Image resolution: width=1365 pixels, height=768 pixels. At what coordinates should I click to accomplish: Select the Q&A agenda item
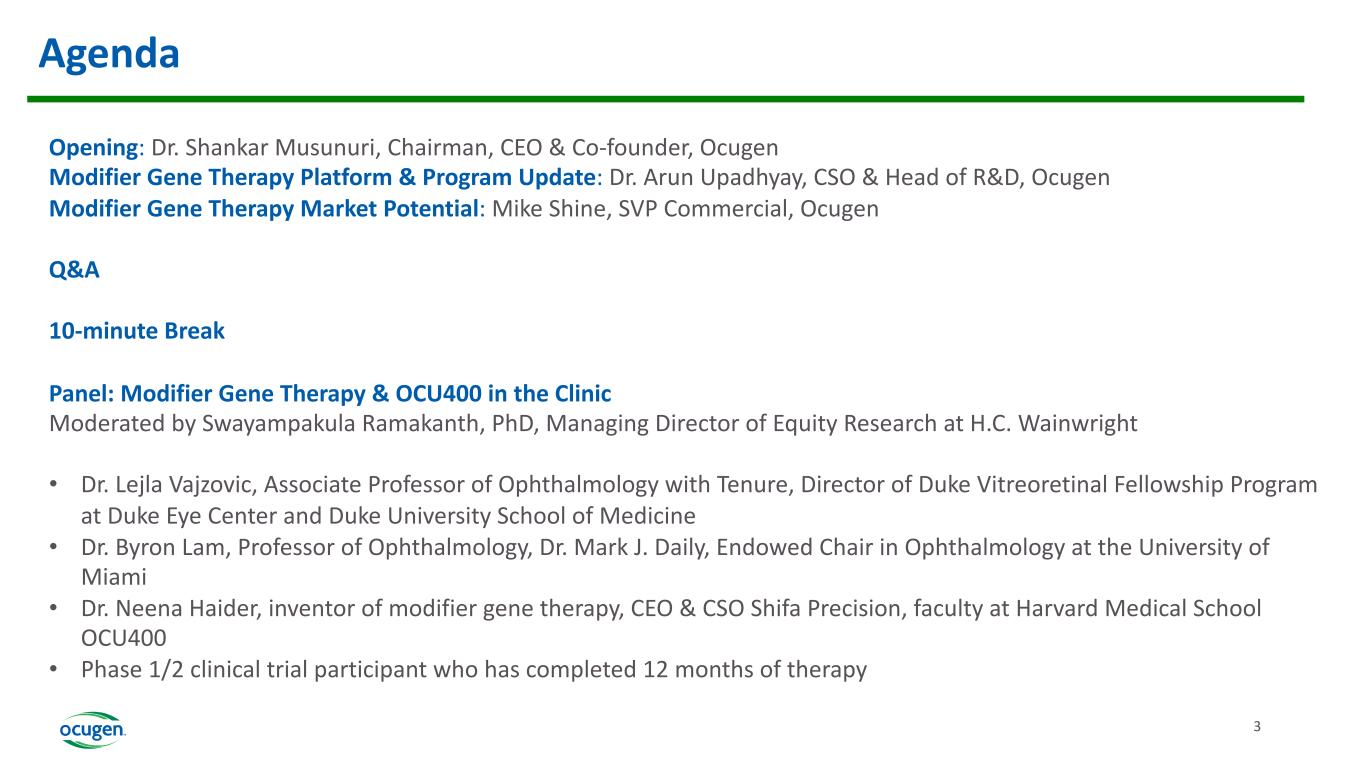click(74, 270)
